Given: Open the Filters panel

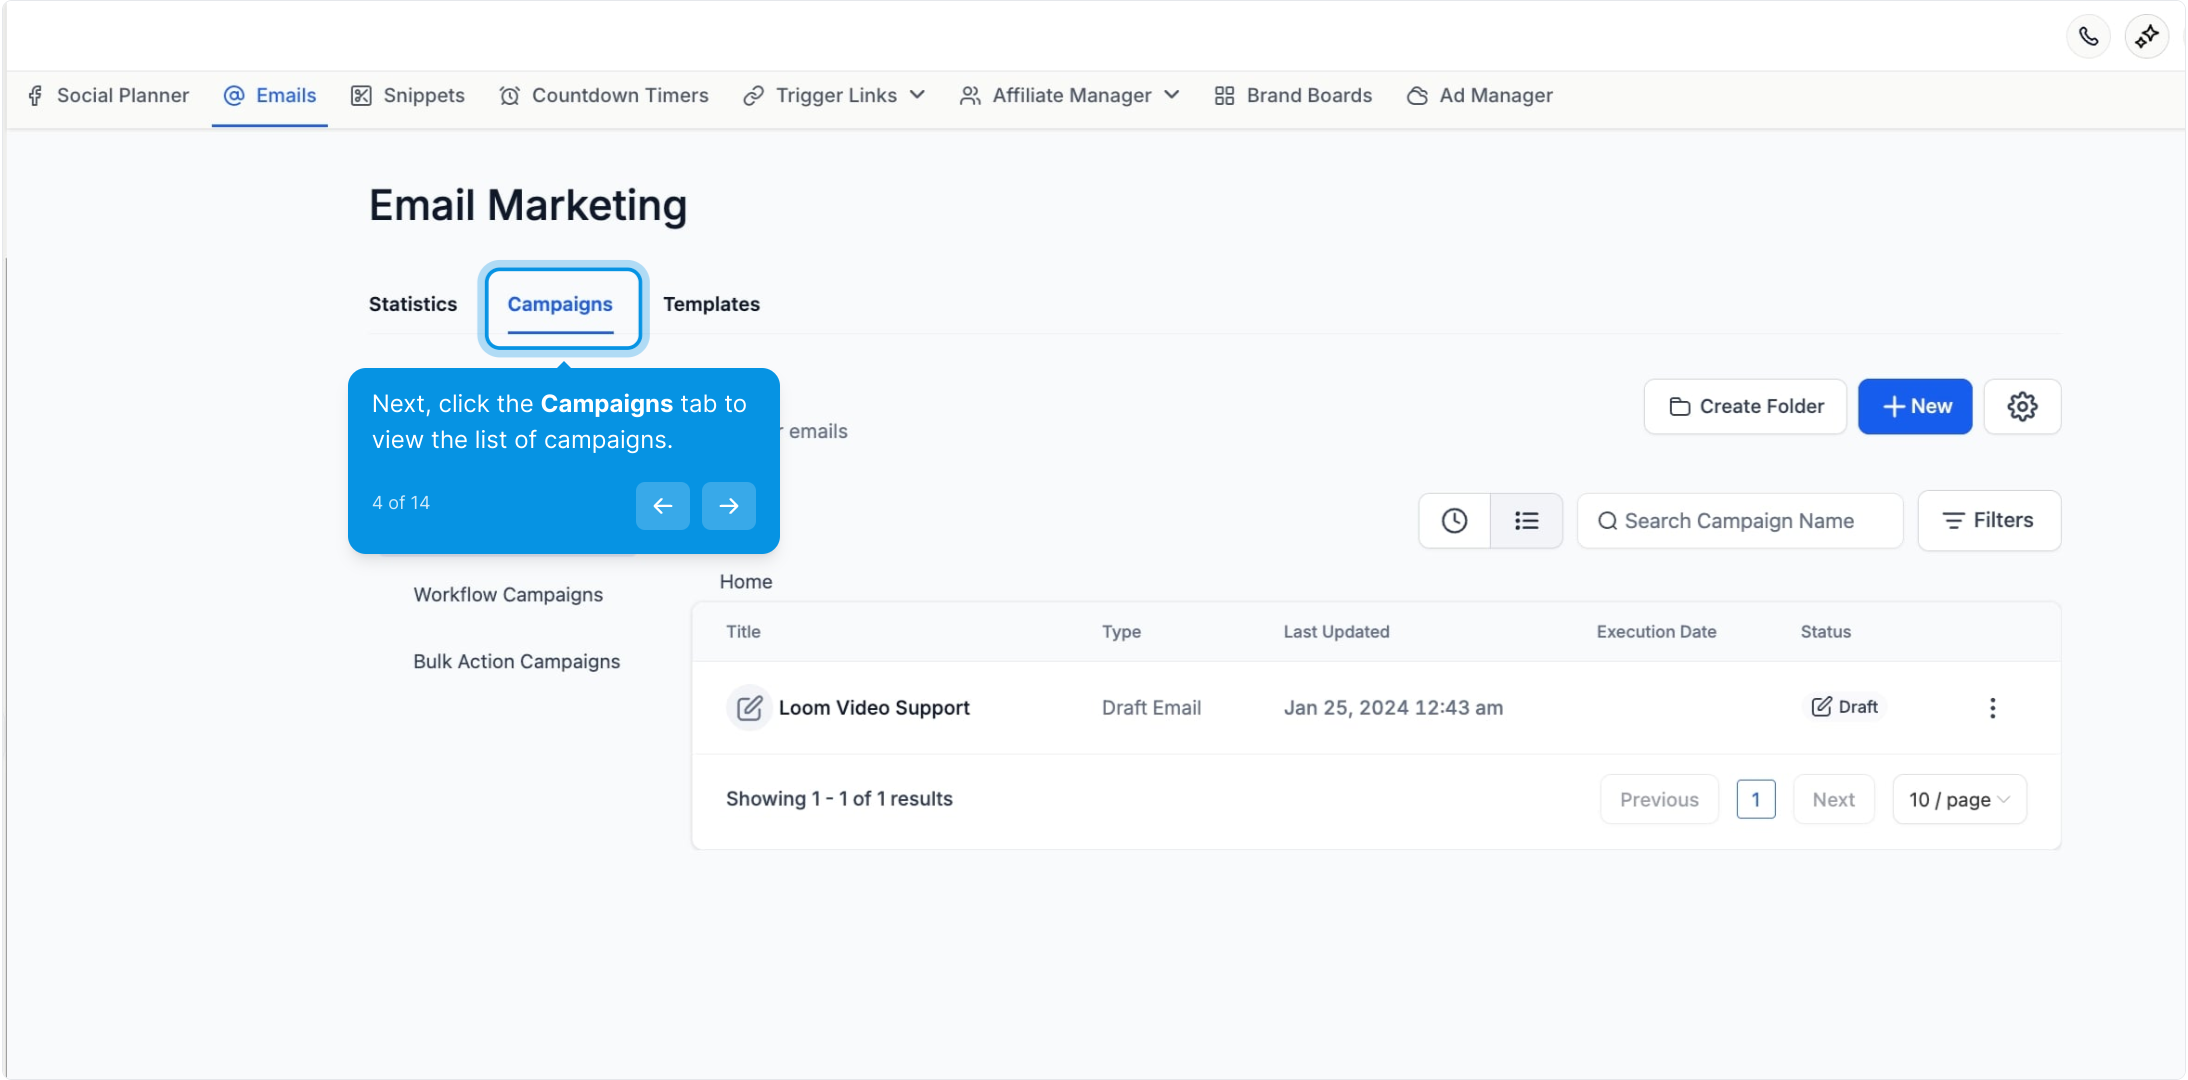Looking at the screenshot, I should (x=1988, y=520).
